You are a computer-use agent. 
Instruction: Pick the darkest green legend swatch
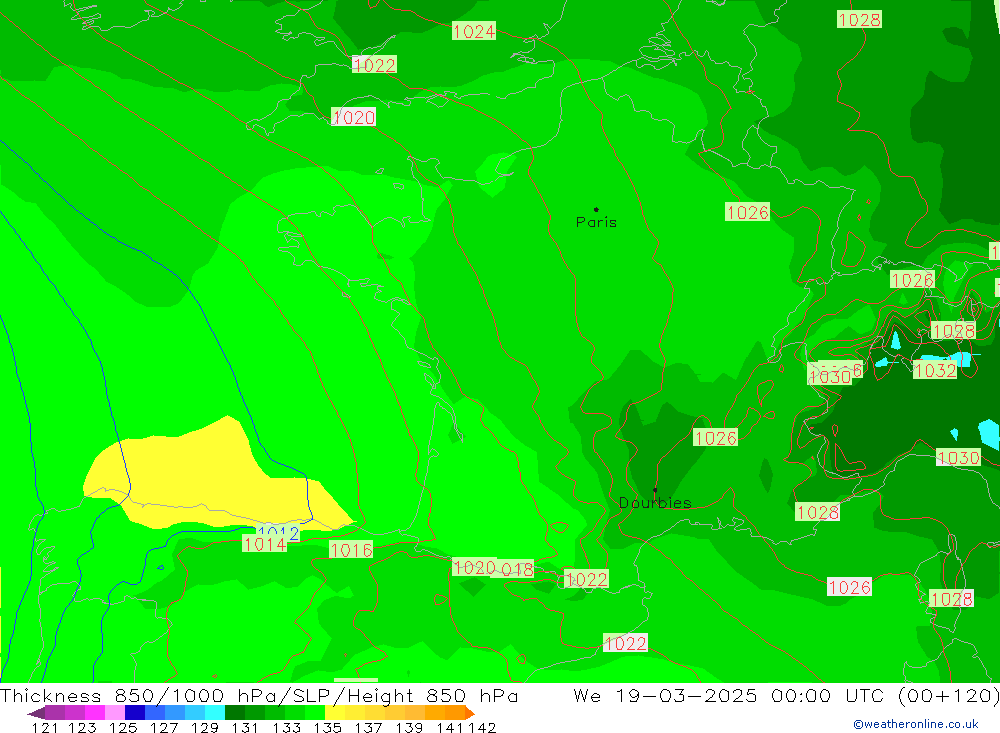[235, 713]
